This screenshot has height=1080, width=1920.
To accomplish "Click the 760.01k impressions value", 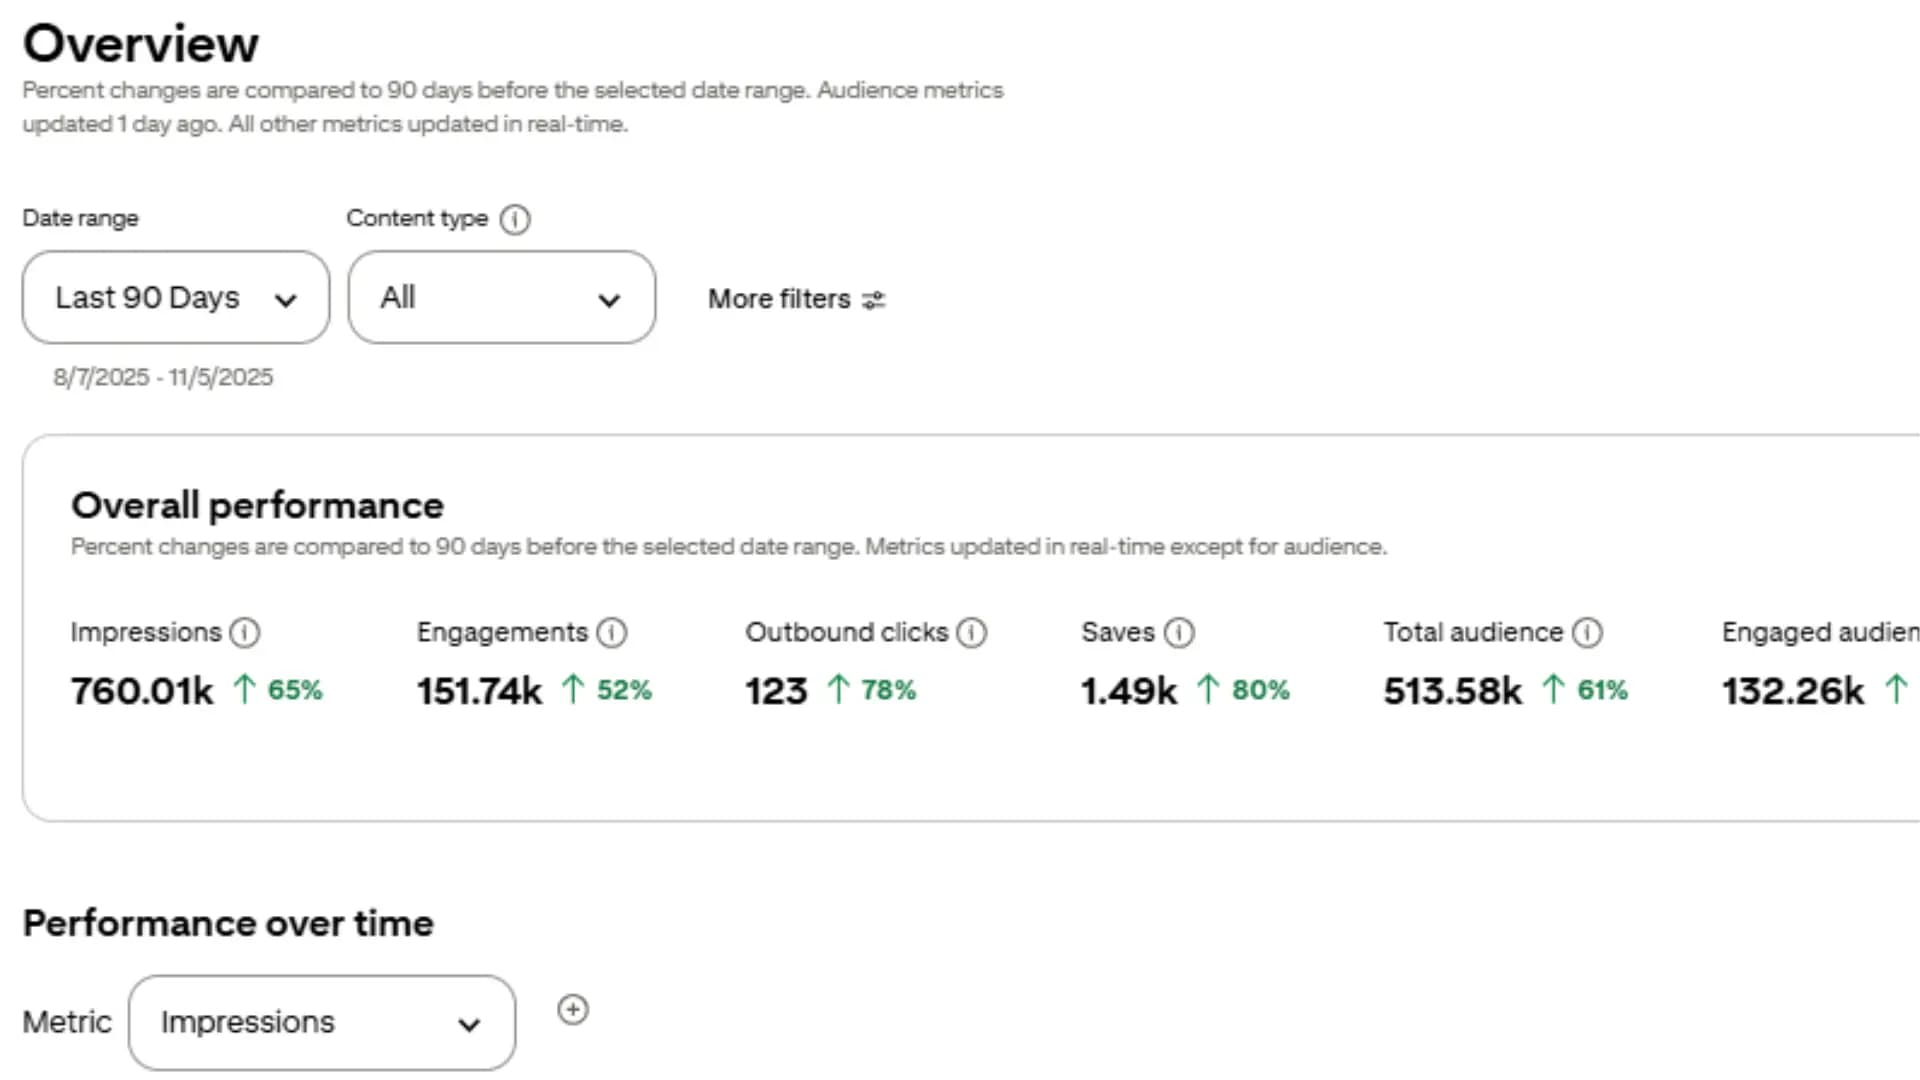I will [x=142, y=690].
